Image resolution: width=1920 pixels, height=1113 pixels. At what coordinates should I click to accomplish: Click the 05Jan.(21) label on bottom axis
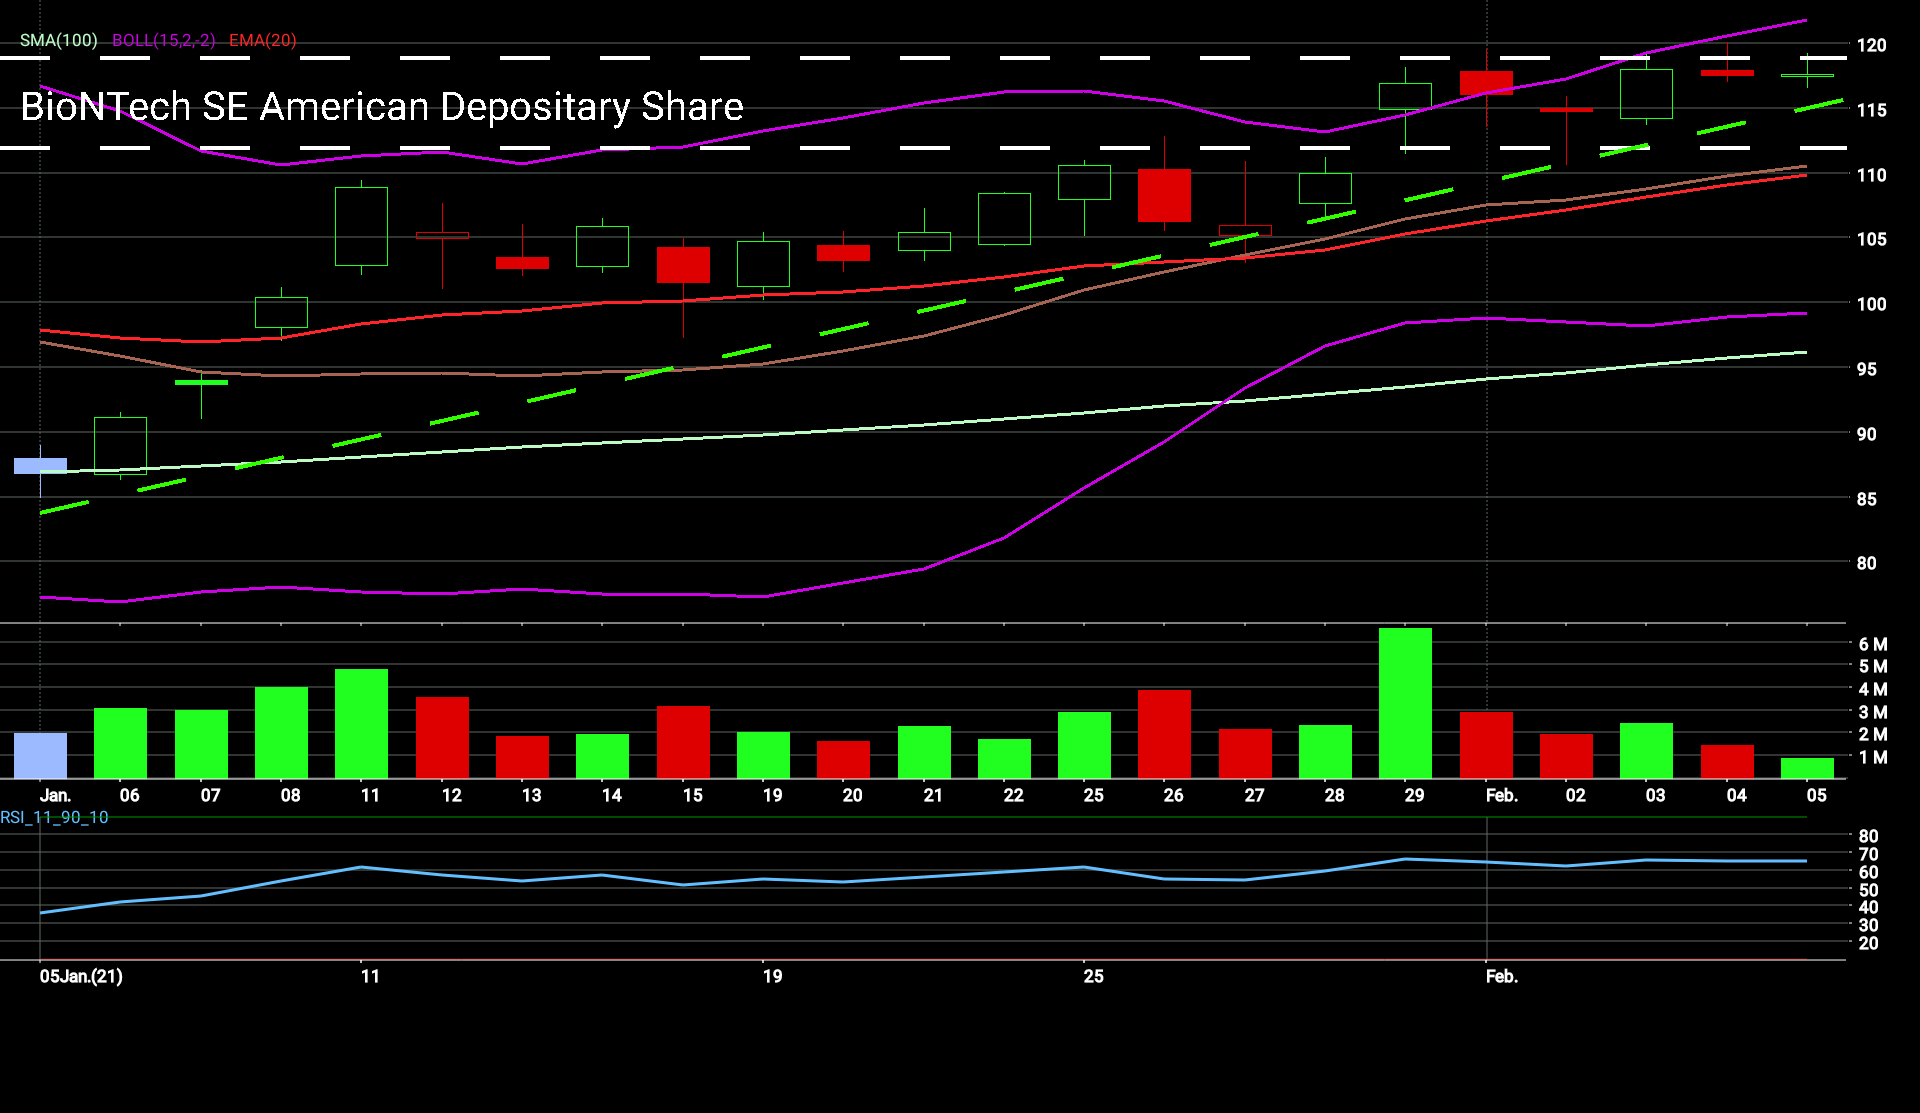[x=81, y=976]
